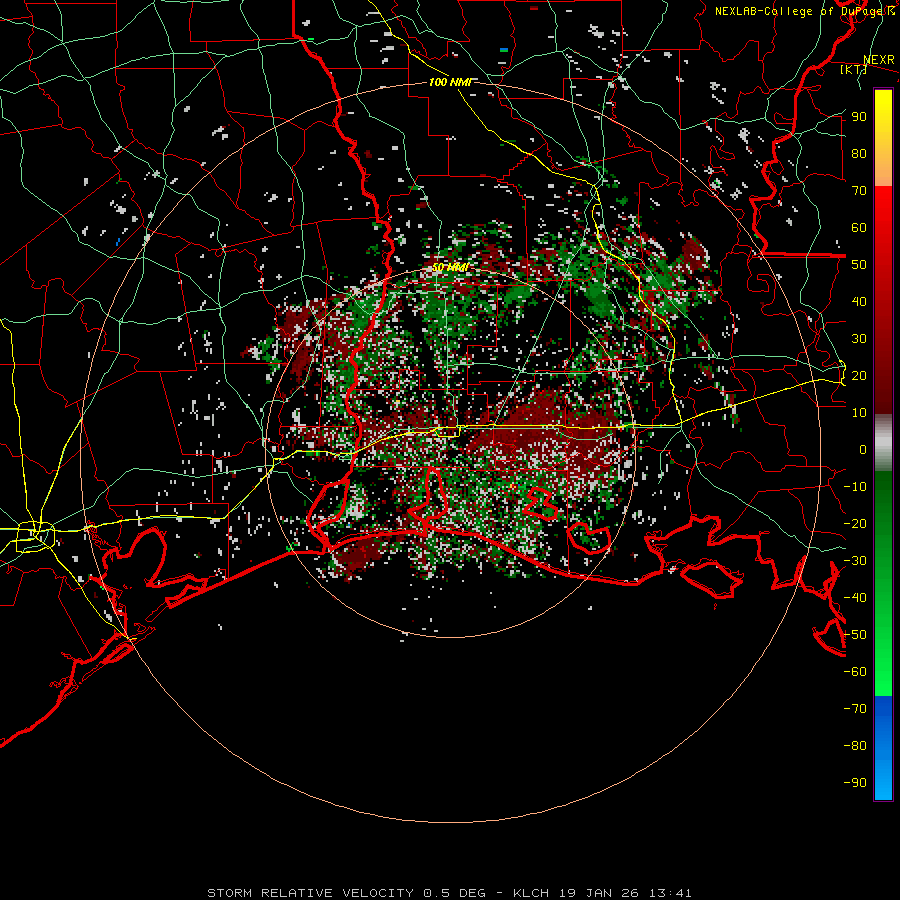Click the -90 value on the velocity scale
The height and width of the screenshot is (900, 900).
click(855, 783)
